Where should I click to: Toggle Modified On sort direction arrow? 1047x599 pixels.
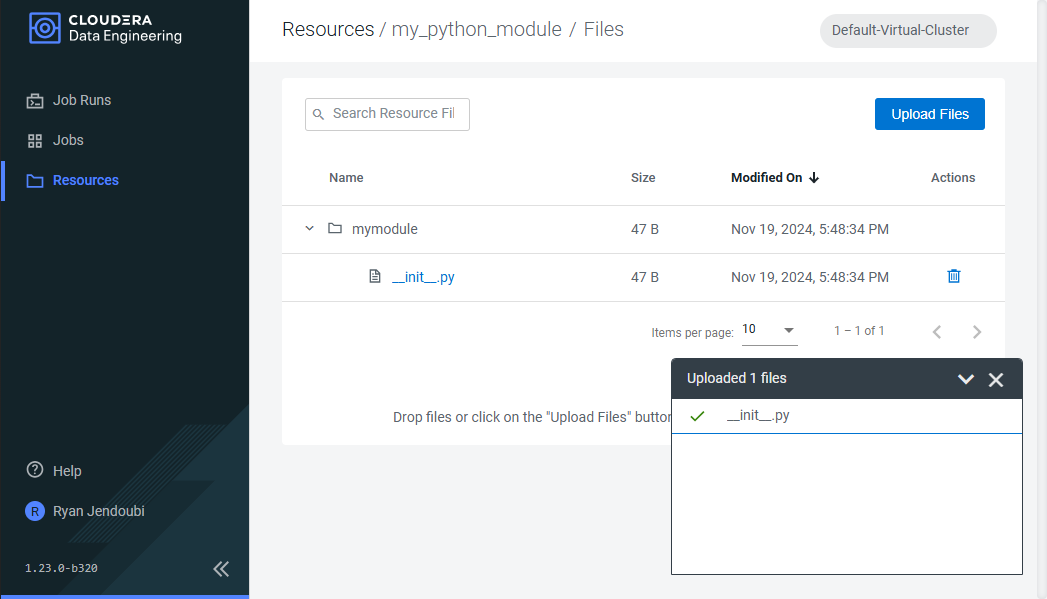pos(812,177)
